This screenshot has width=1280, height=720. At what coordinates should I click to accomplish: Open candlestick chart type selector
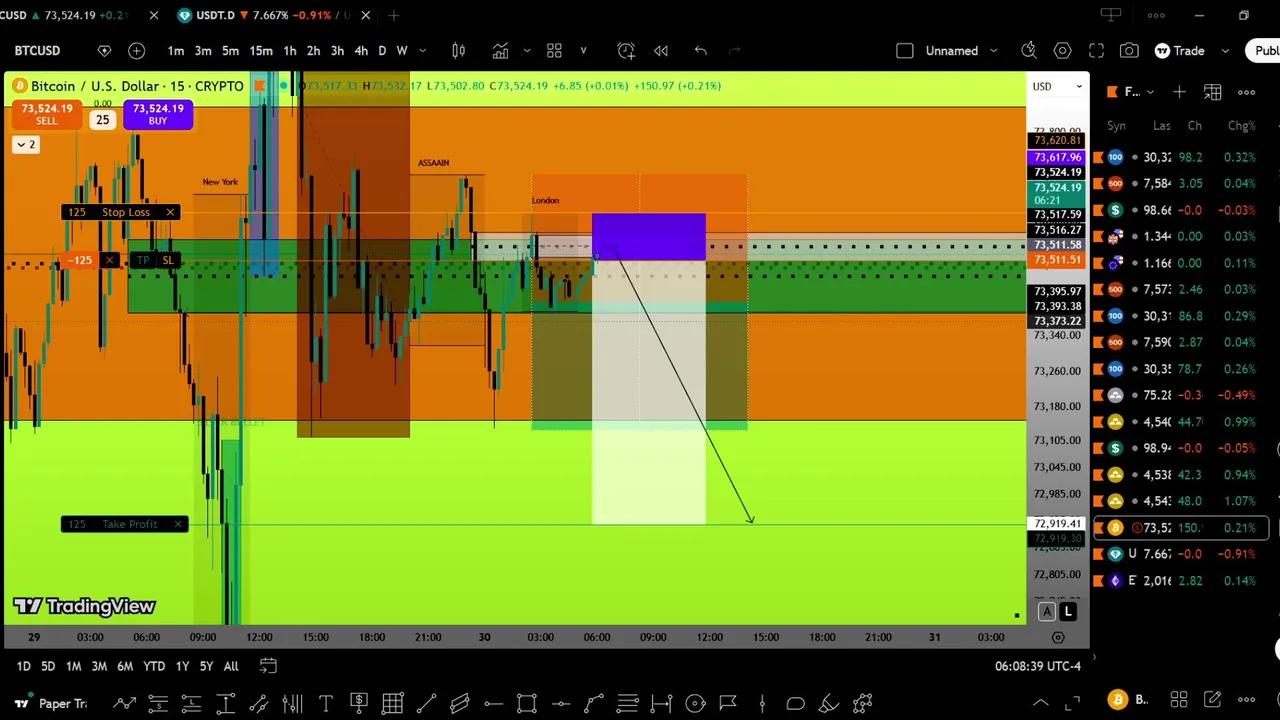click(x=458, y=51)
